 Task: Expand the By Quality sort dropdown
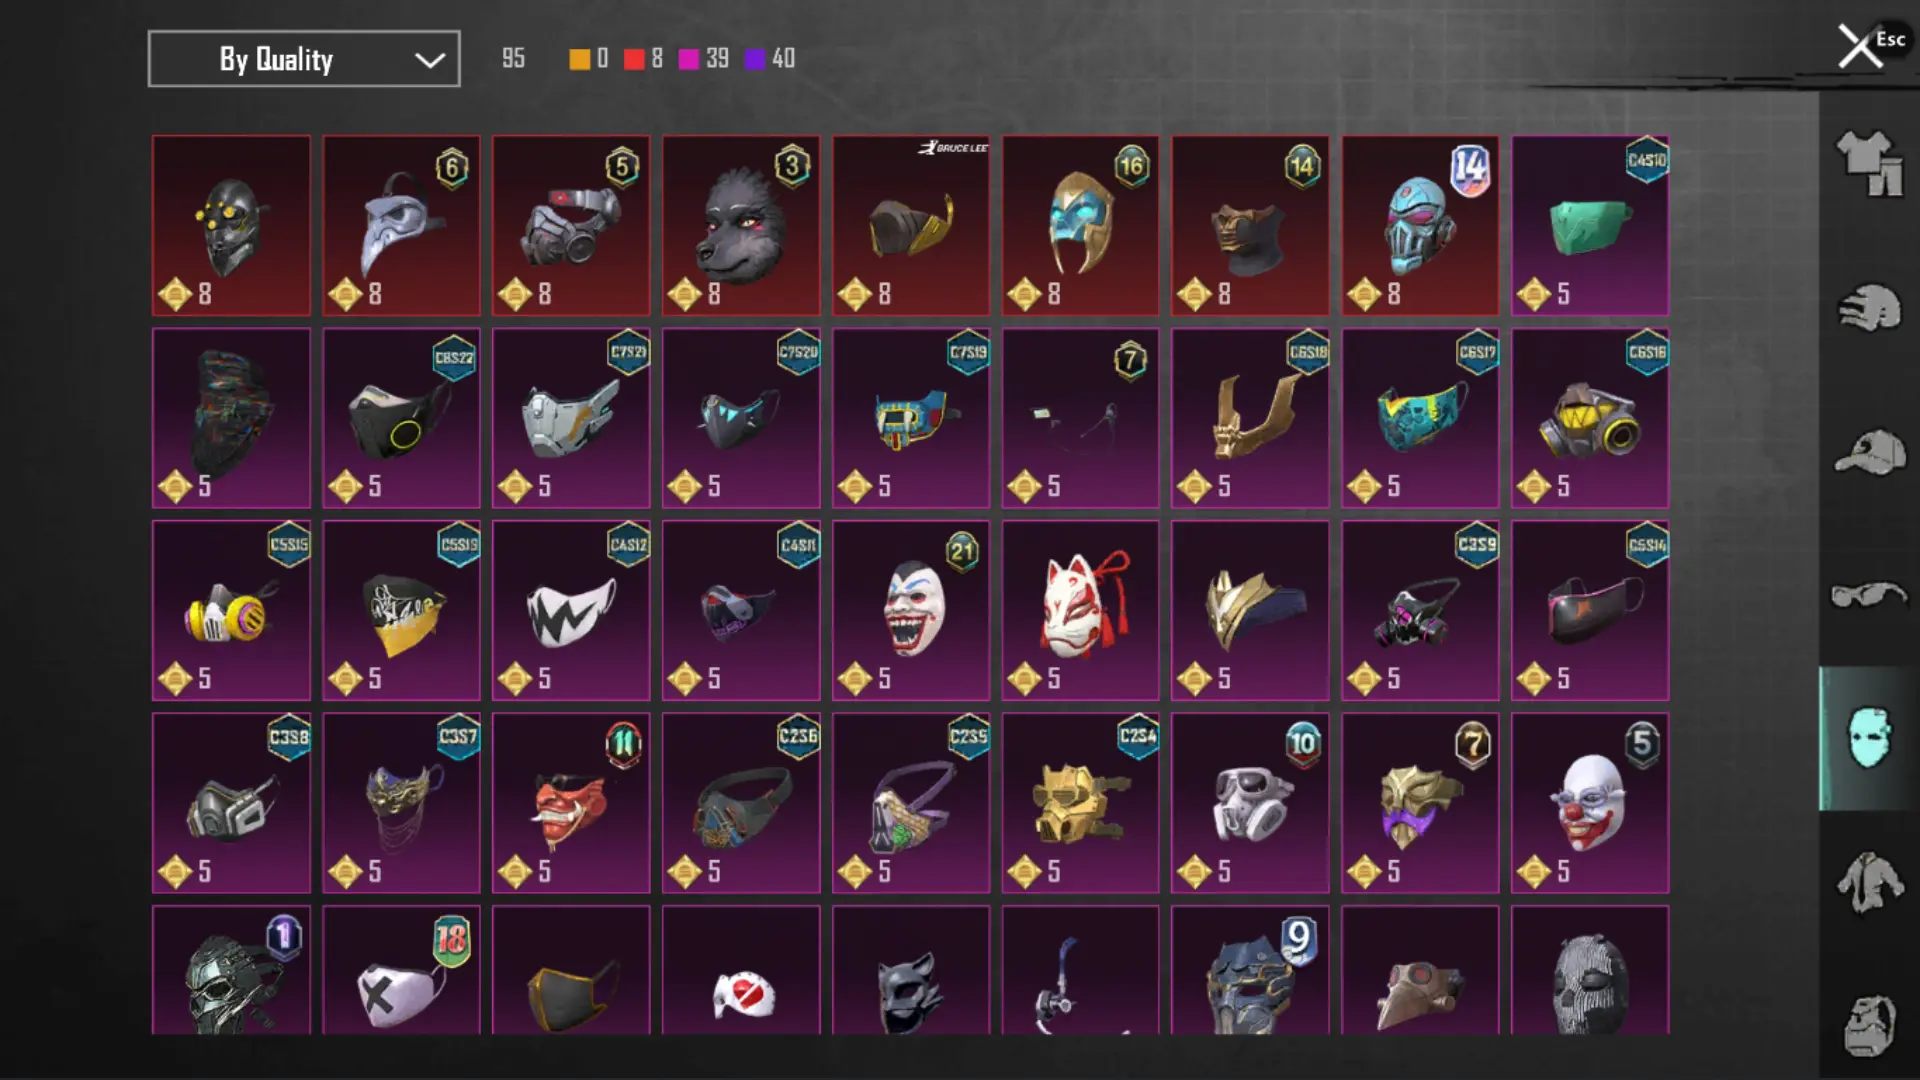(x=304, y=59)
